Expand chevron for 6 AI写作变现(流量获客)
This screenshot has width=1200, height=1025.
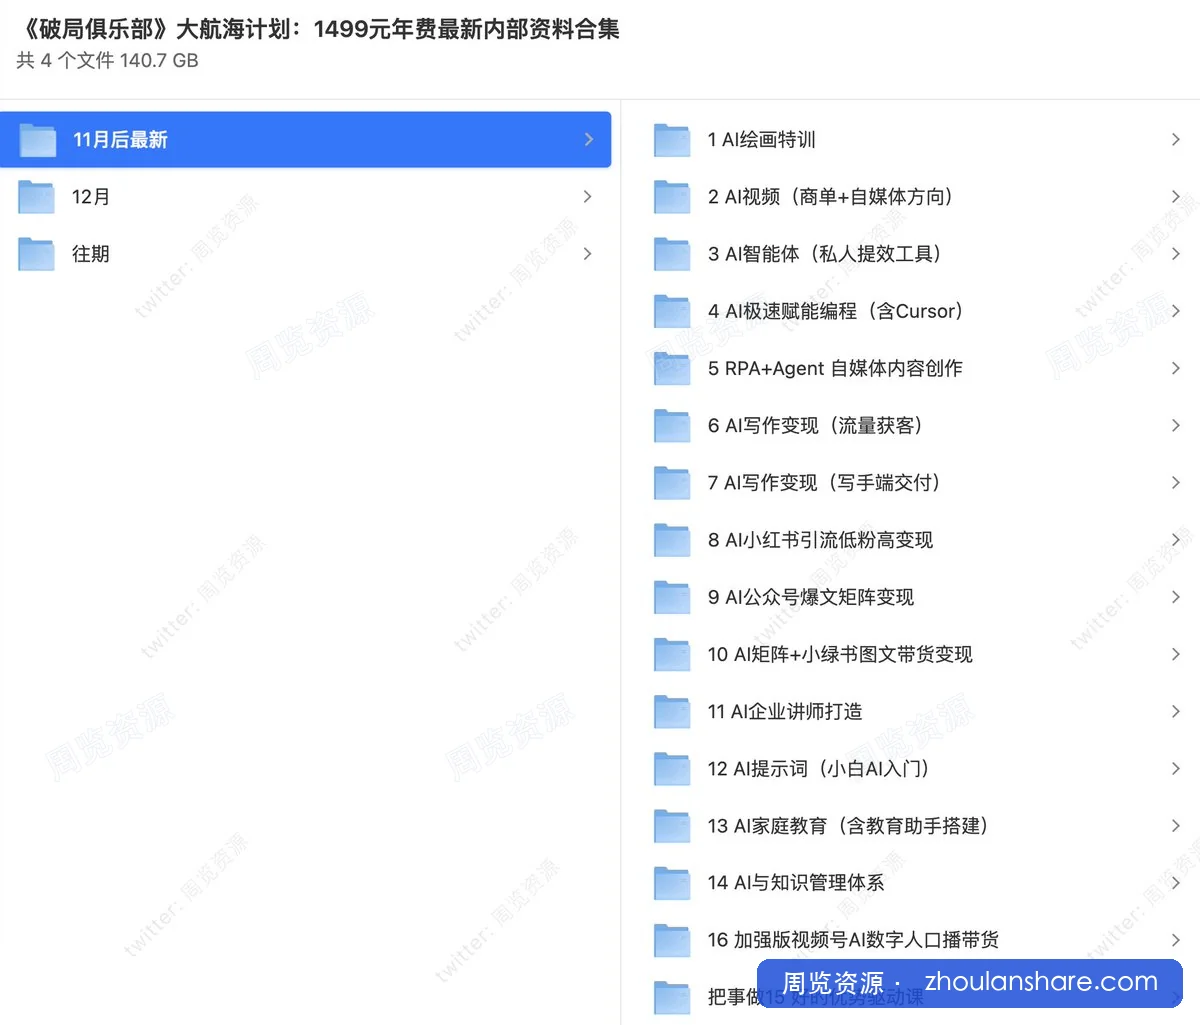(1176, 426)
